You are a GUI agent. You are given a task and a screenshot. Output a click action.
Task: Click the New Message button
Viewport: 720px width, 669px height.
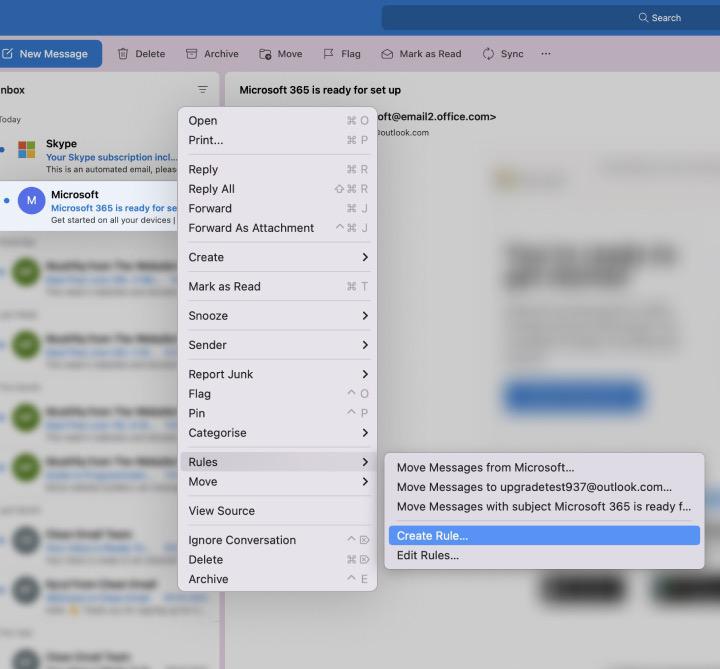point(50,54)
